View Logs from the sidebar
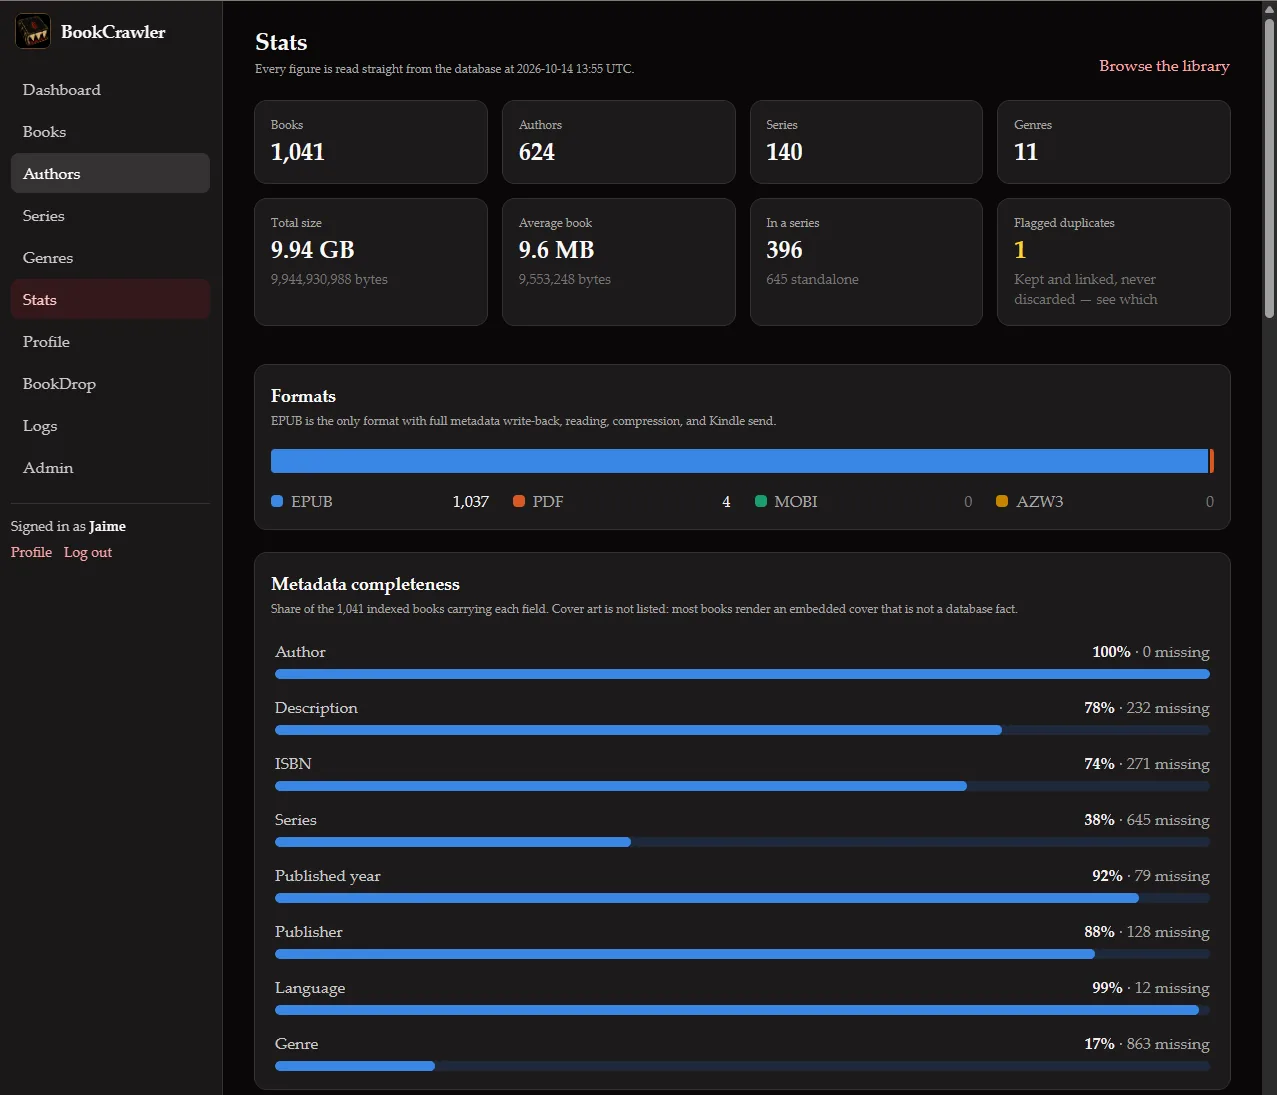Screen dimensions: 1277x1095 pyautogui.click(x=110, y=426)
